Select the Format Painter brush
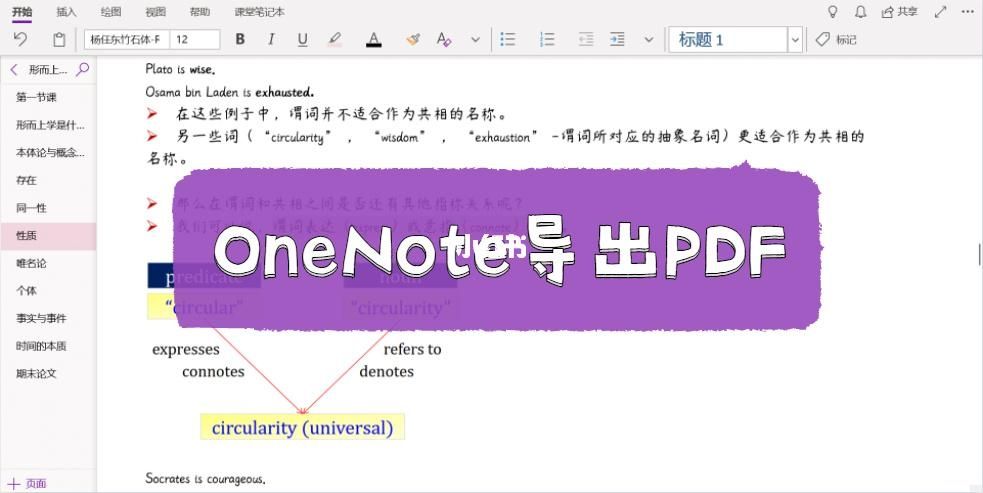 [x=413, y=40]
